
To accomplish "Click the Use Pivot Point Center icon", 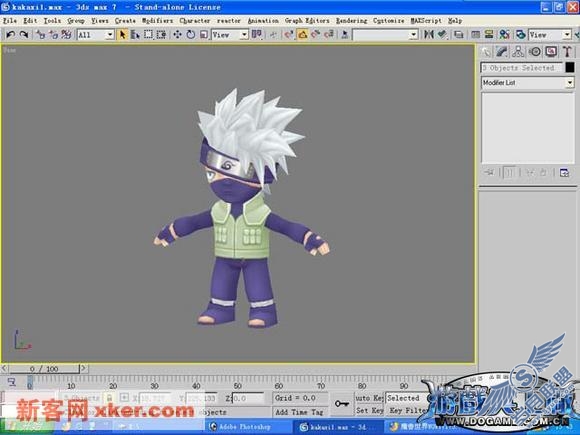I will 257,35.
